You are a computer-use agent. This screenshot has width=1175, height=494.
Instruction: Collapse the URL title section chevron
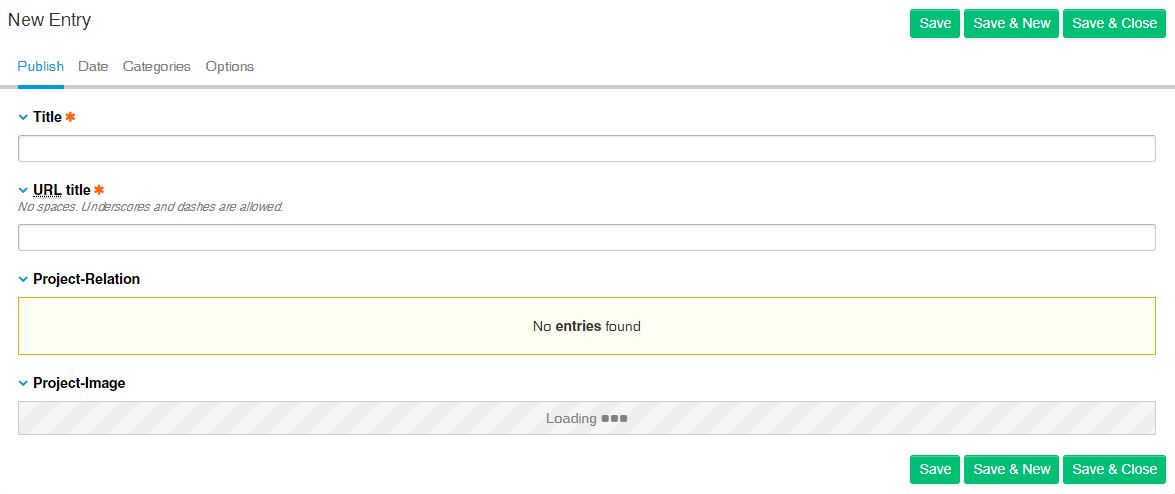click(x=23, y=190)
